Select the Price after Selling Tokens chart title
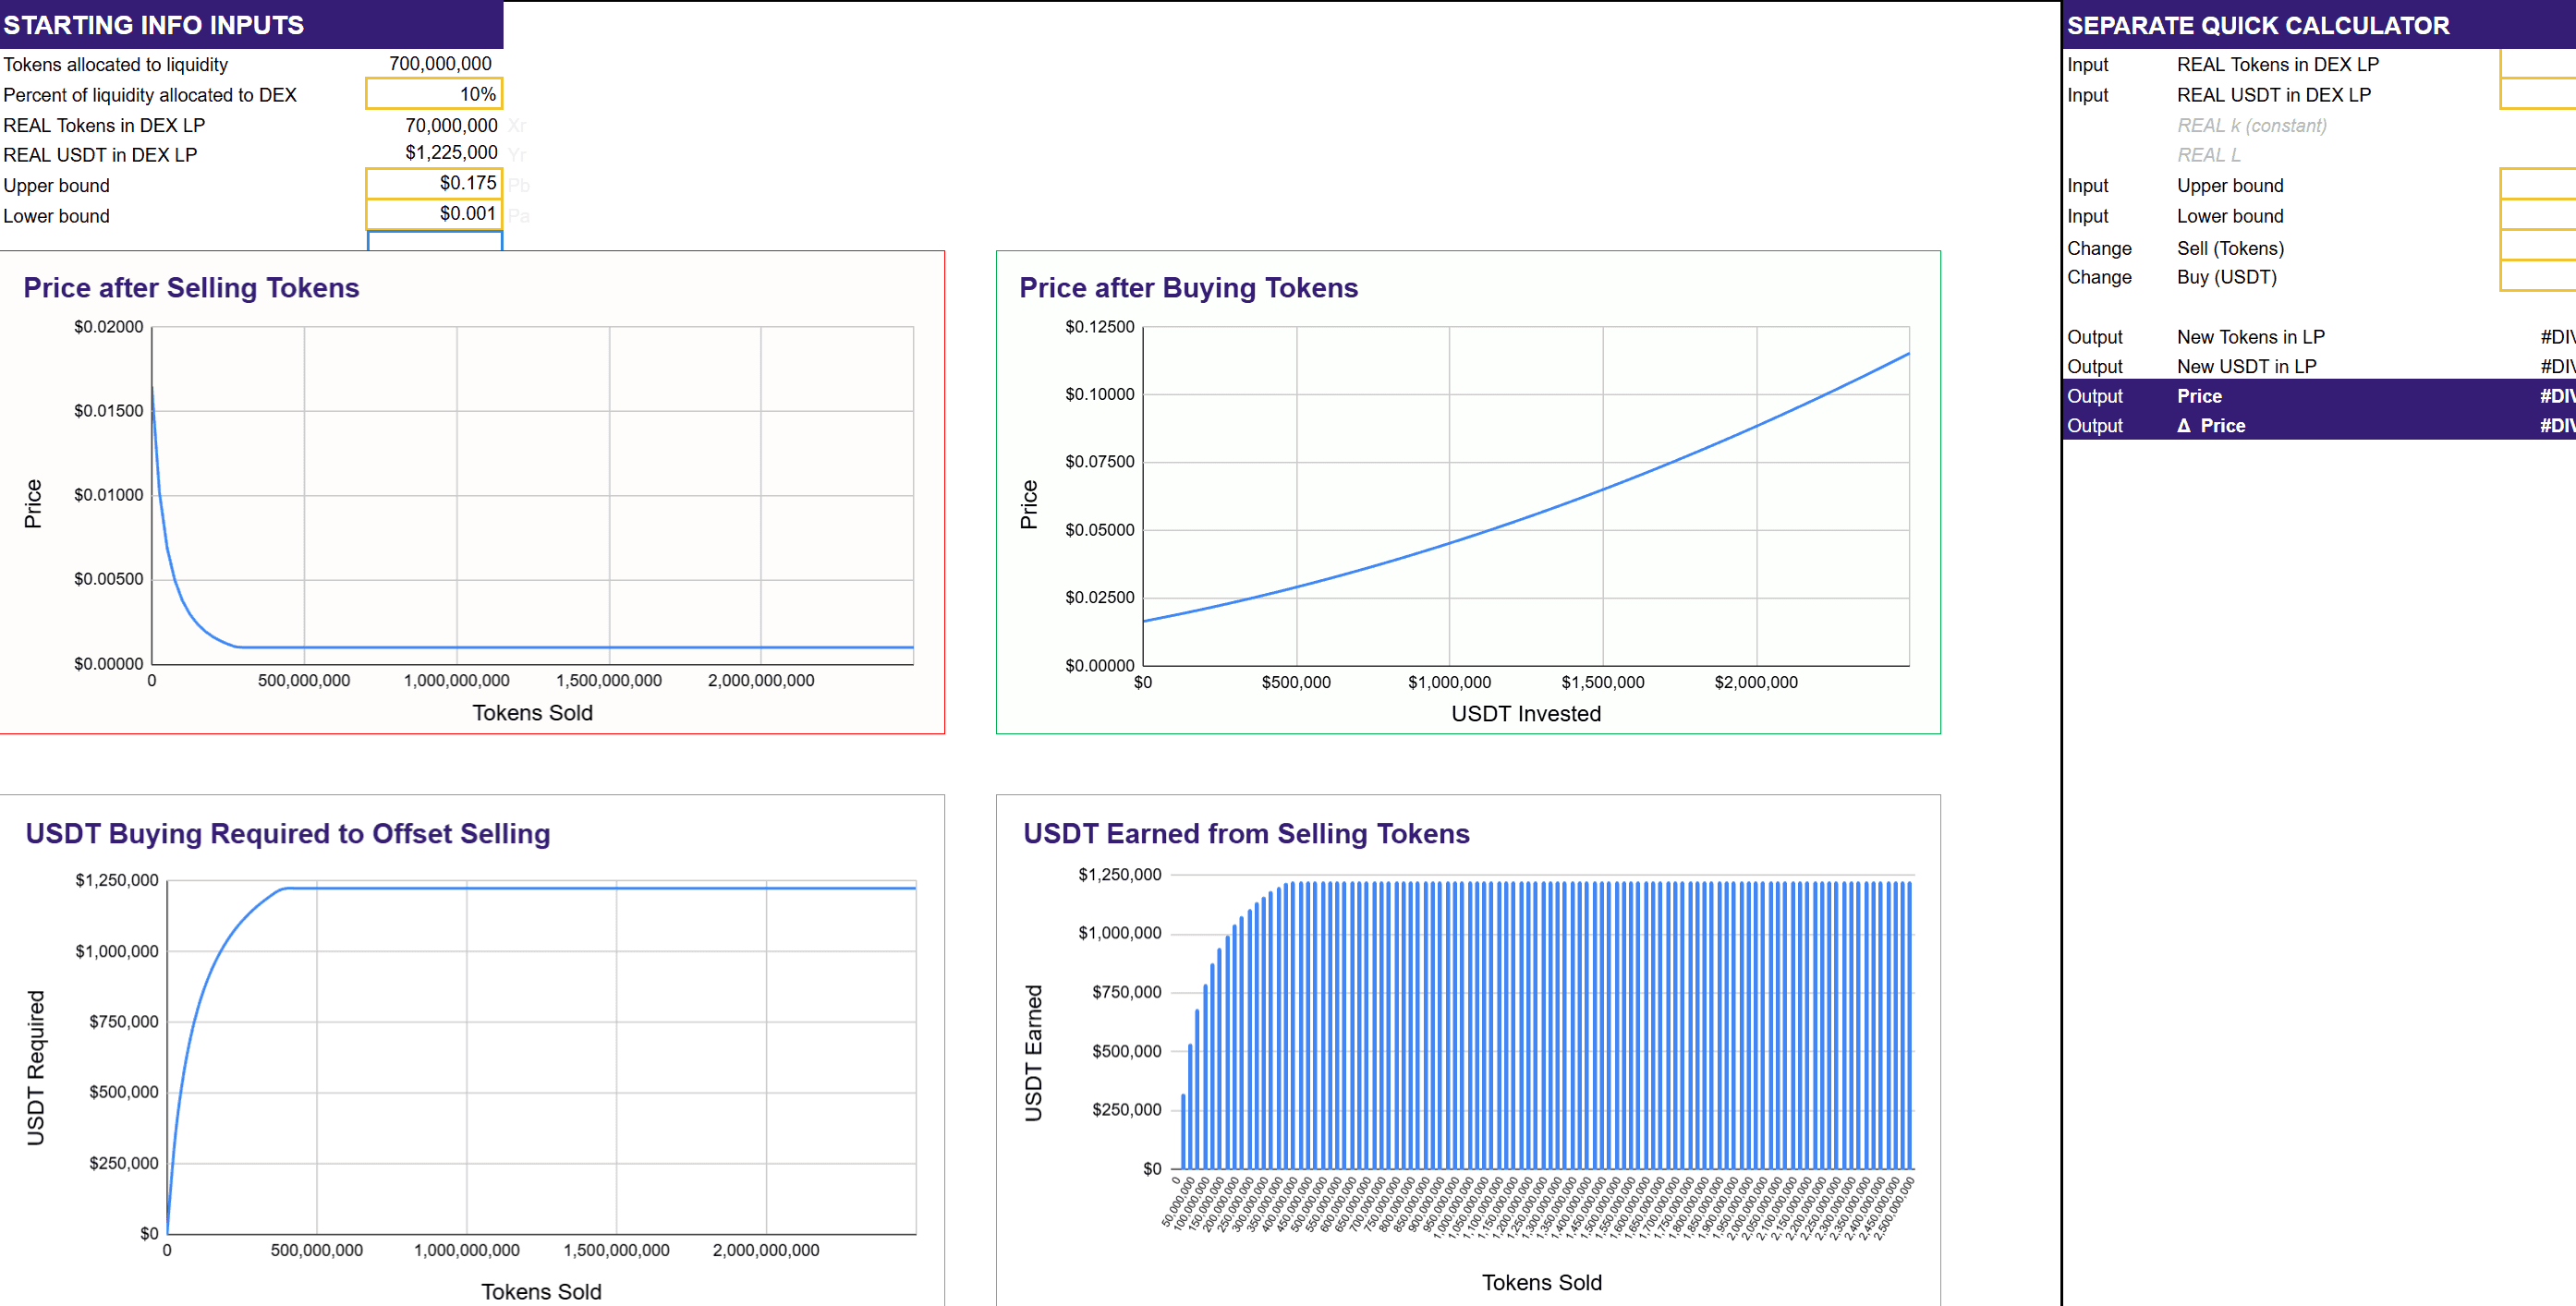Viewport: 2576px width, 1306px height. 191,288
